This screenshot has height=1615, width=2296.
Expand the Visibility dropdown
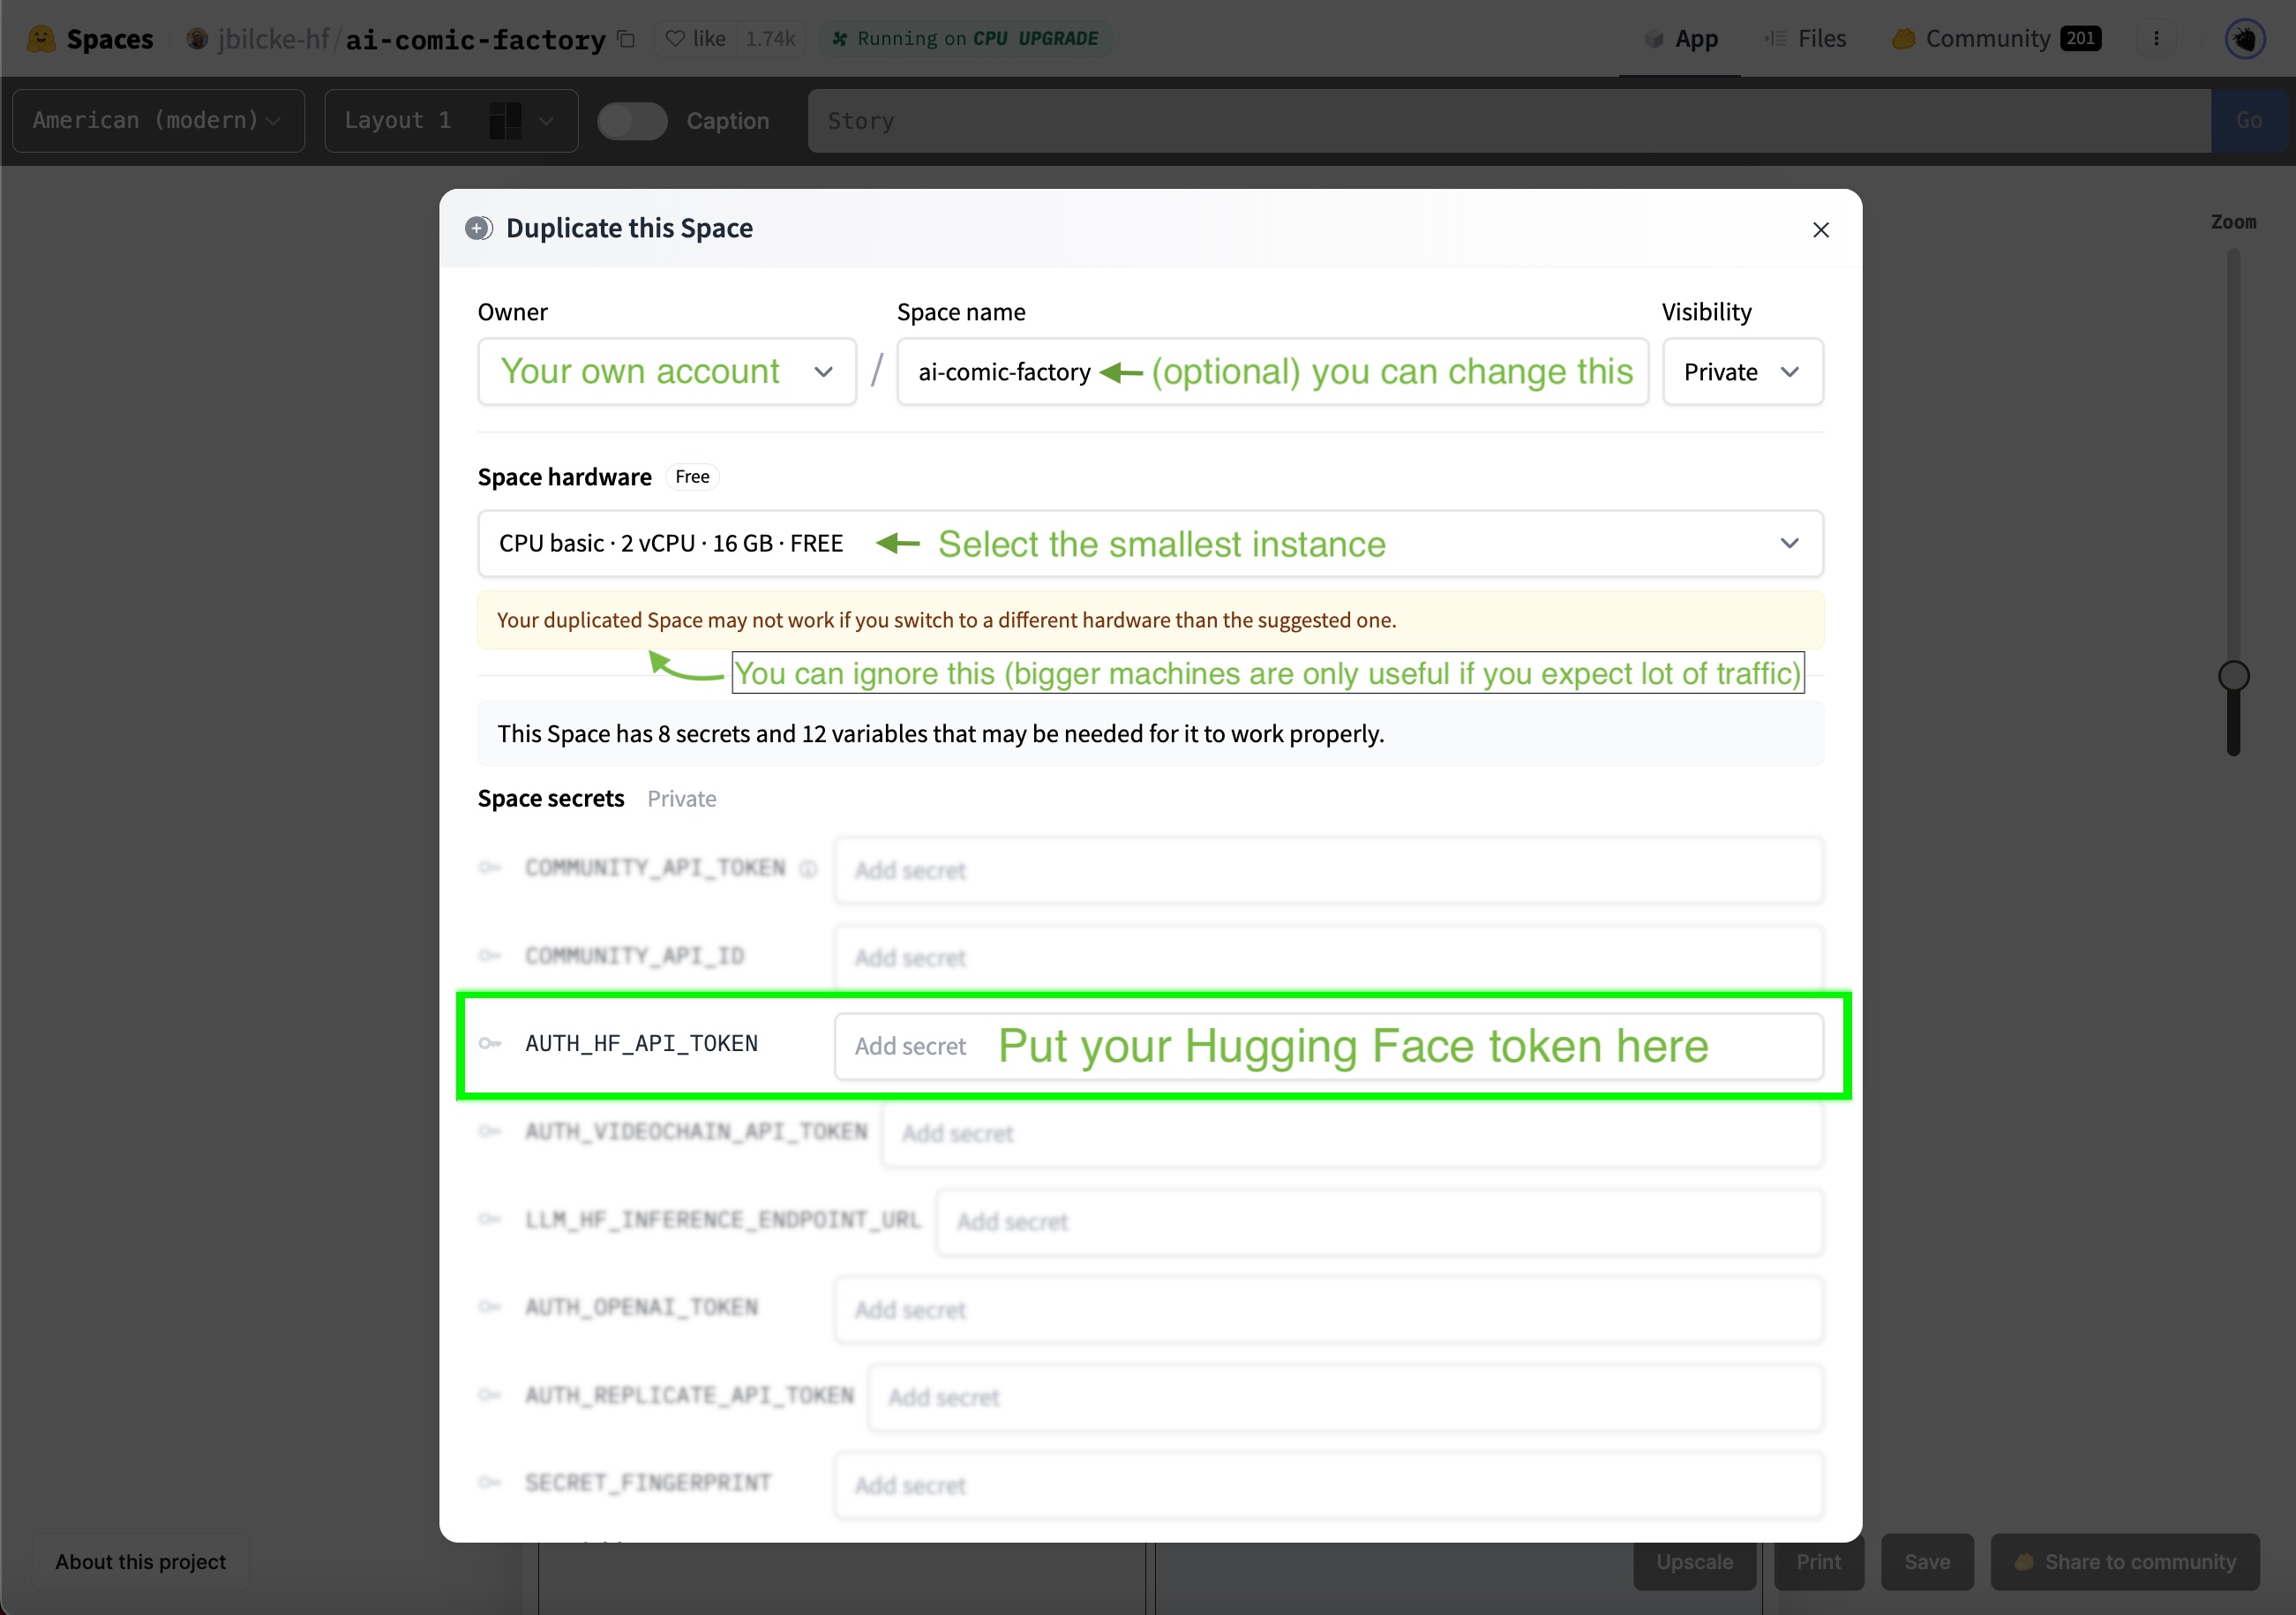pyautogui.click(x=1742, y=371)
